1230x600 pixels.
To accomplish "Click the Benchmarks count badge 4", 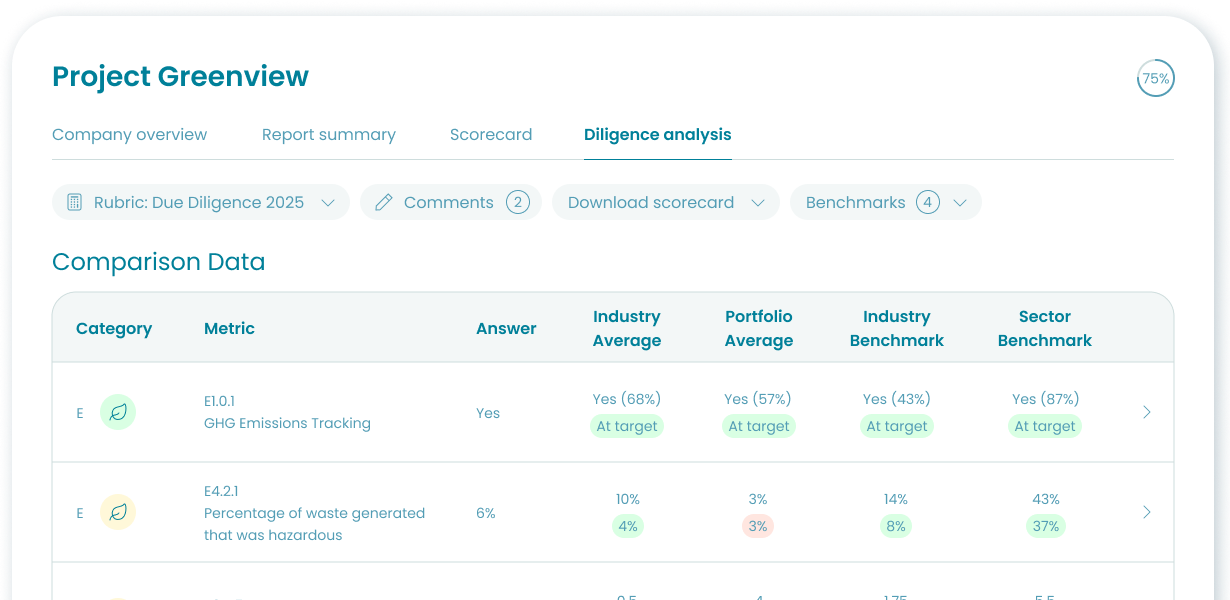I will [x=928, y=202].
